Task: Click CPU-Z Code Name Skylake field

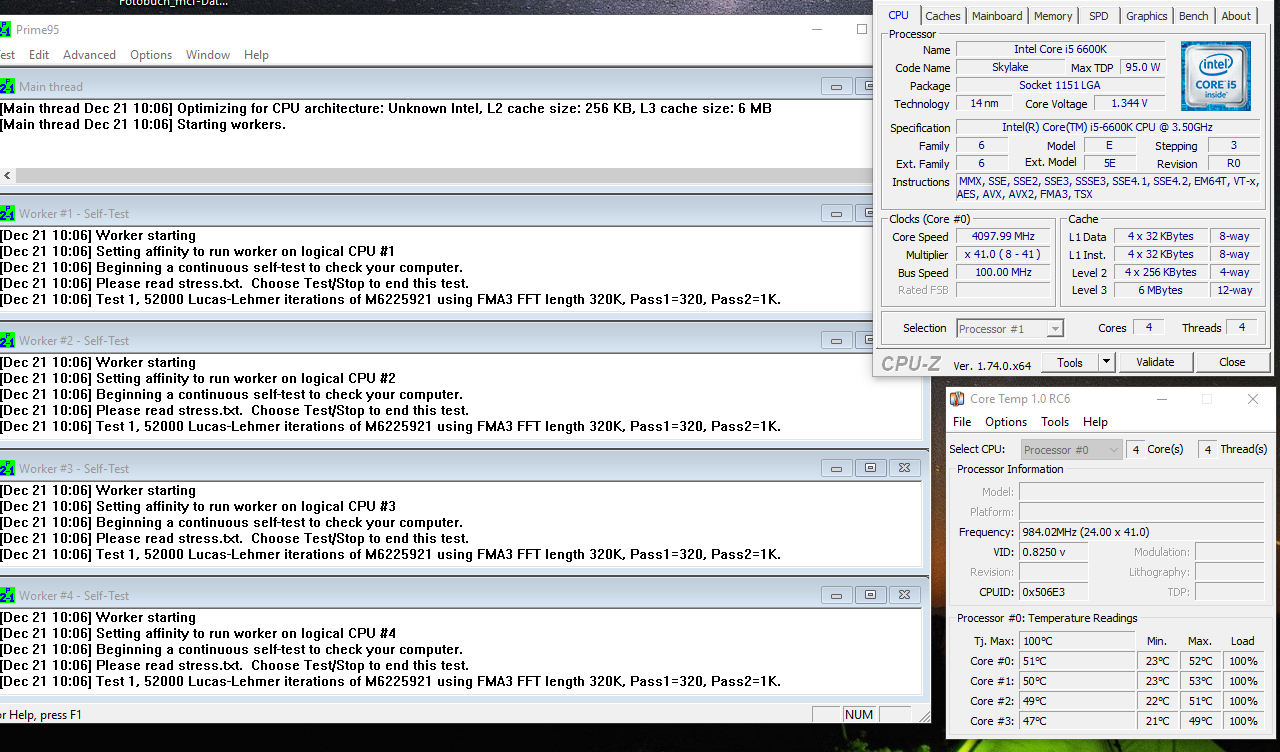Action: click(x=1010, y=67)
